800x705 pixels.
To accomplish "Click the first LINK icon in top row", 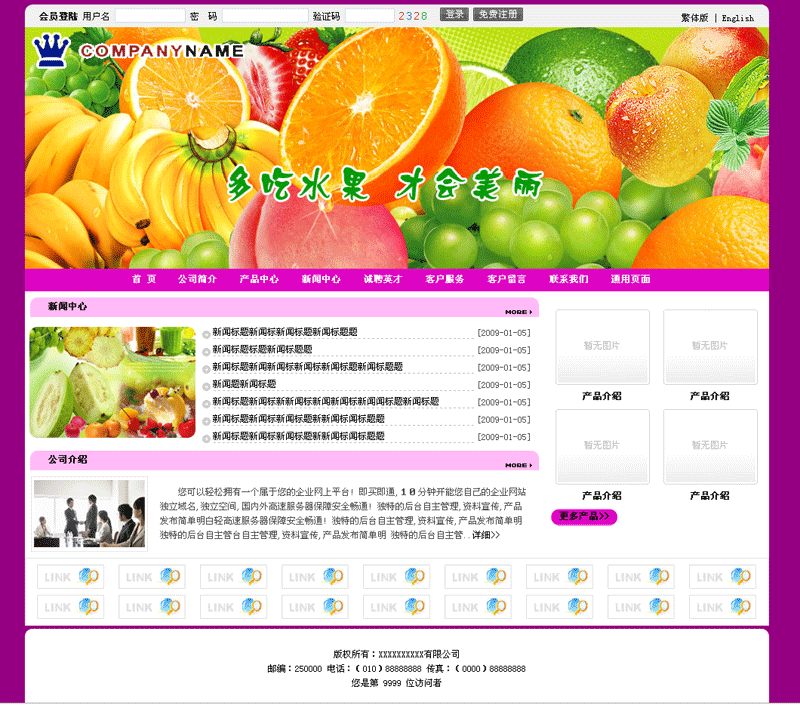I will coord(70,577).
